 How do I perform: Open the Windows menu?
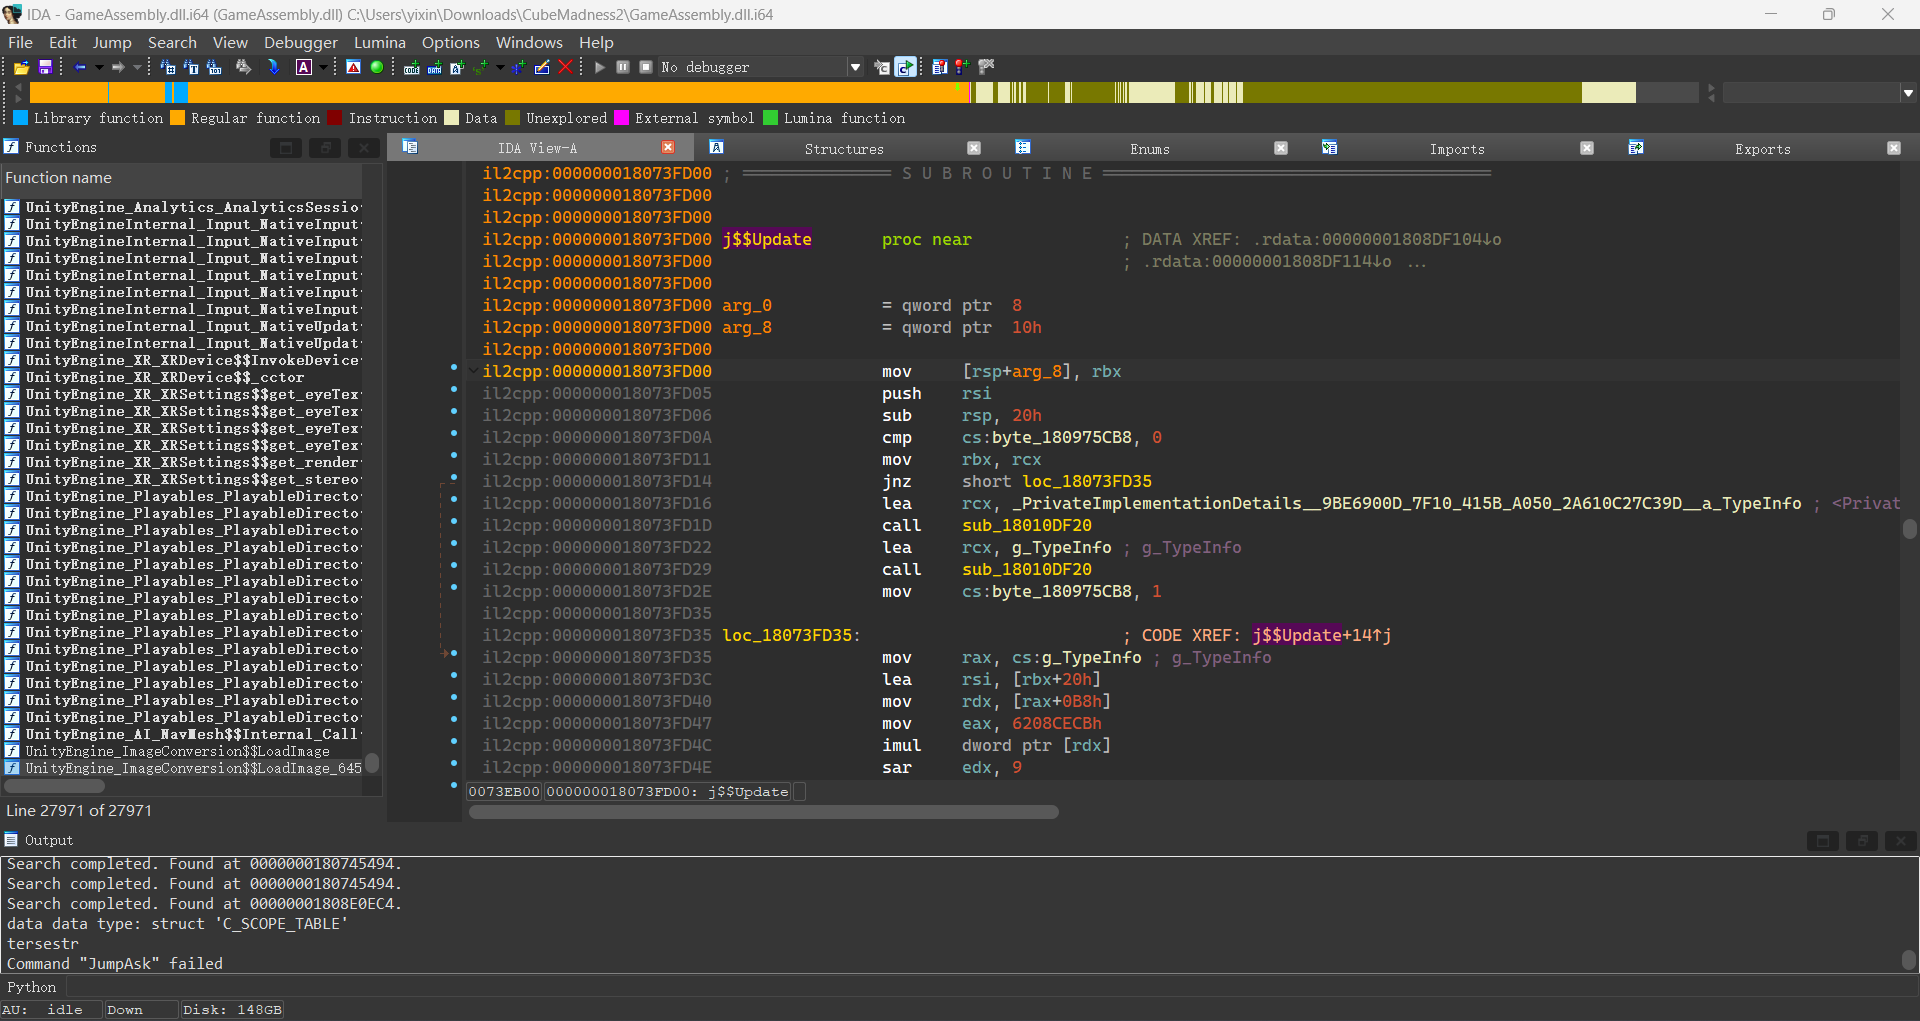click(x=529, y=42)
